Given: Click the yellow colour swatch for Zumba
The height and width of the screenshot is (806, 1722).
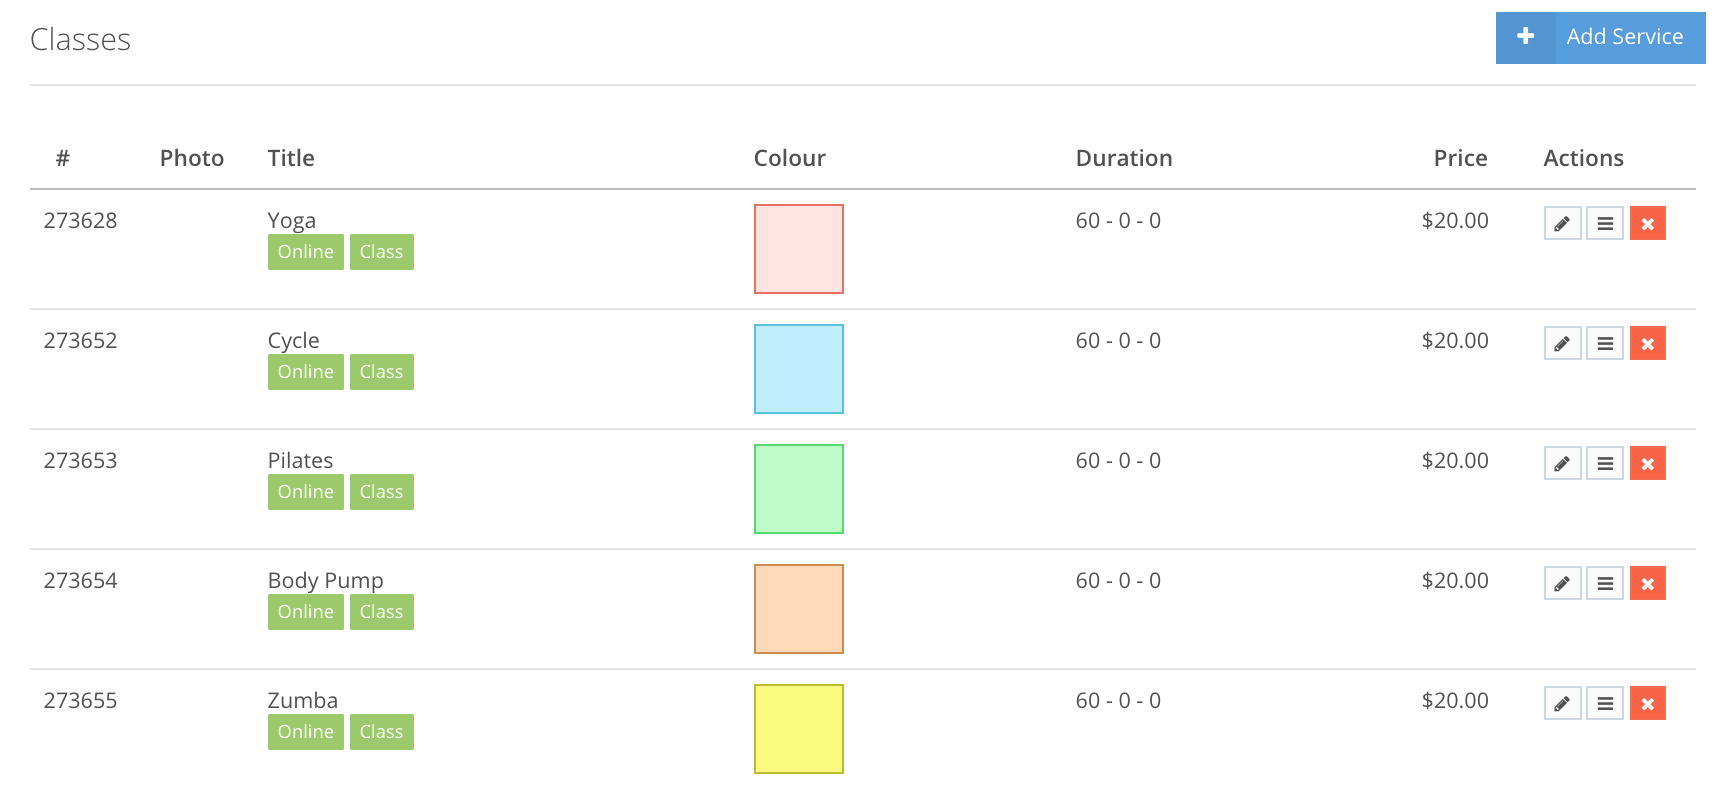Looking at the screenshot, I should click(798, 728).
